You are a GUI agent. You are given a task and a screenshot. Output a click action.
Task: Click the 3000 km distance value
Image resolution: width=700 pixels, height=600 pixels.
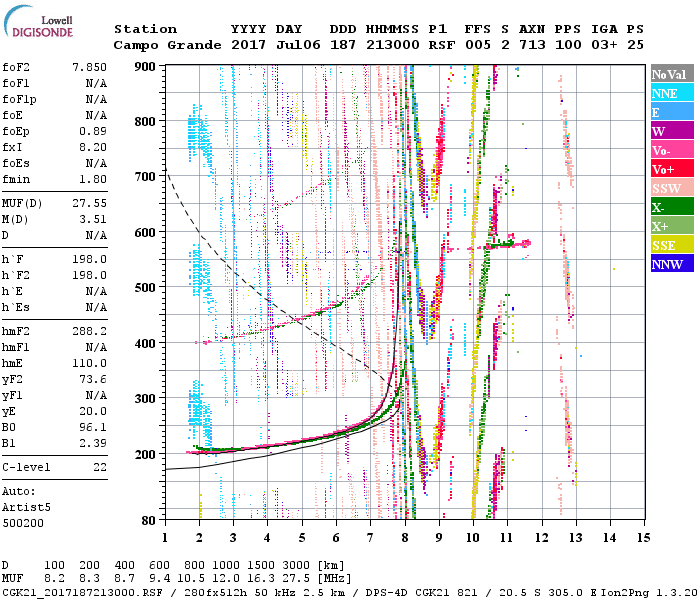296,566
